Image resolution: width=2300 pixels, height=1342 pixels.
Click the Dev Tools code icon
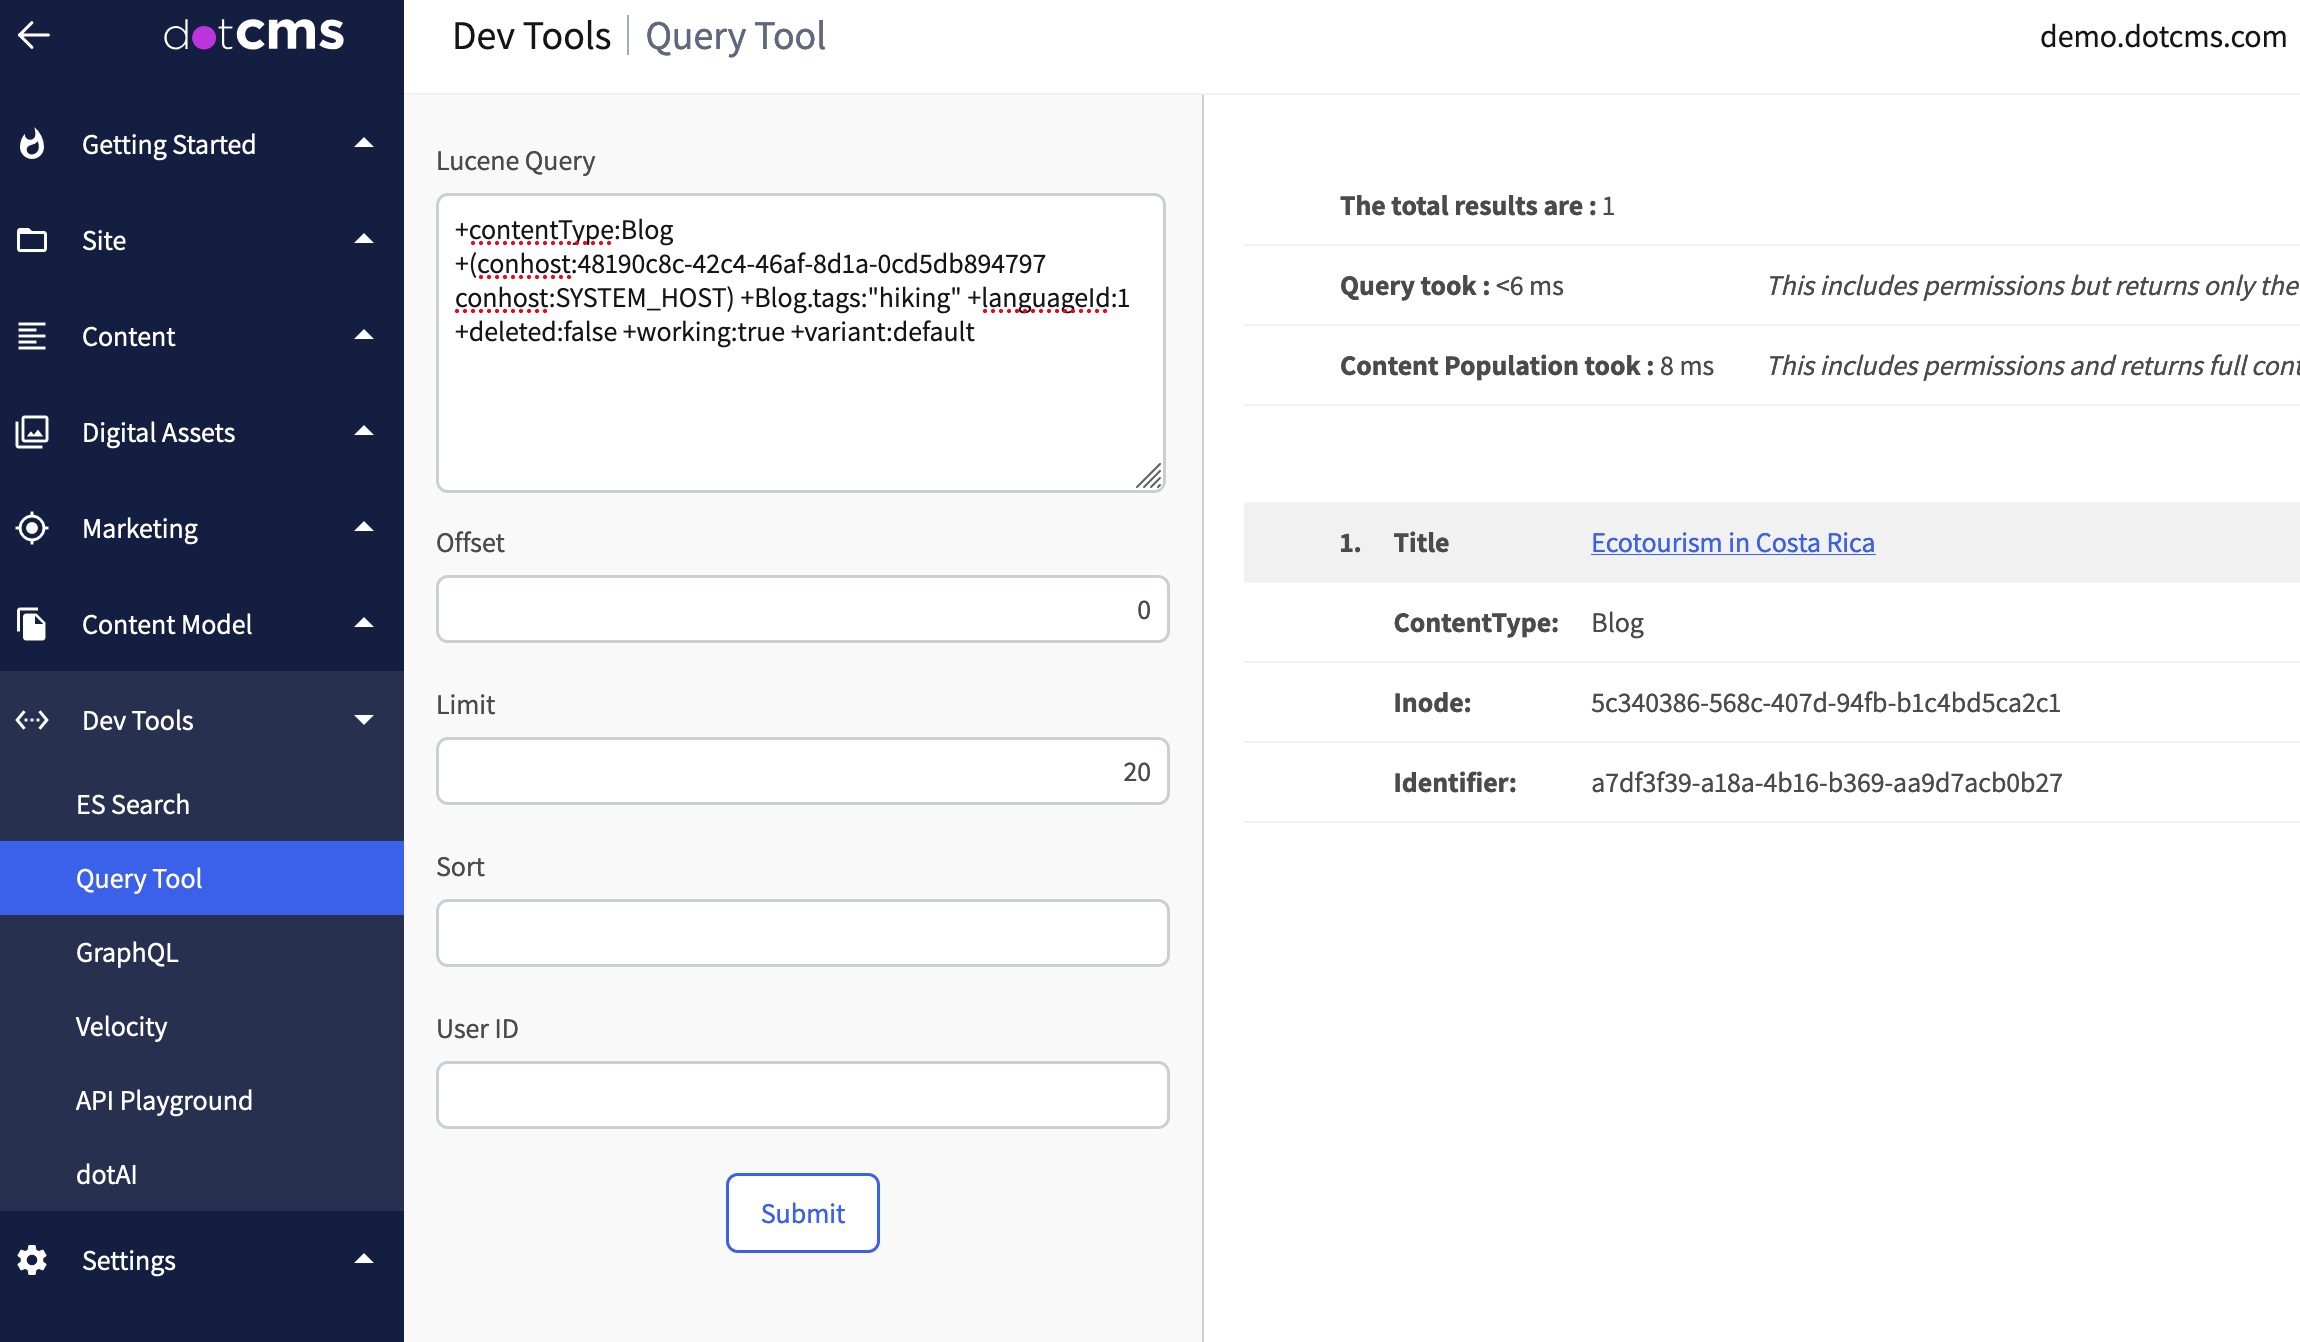pyautogui.click(x=32, y=720)
